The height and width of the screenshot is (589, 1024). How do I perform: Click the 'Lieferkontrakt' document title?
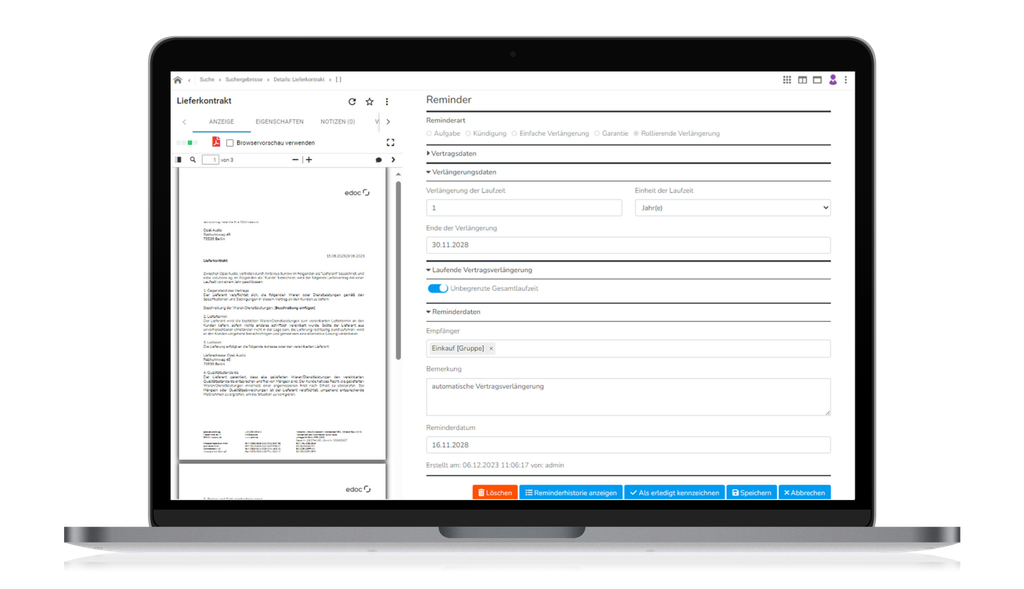coord(204,101)
